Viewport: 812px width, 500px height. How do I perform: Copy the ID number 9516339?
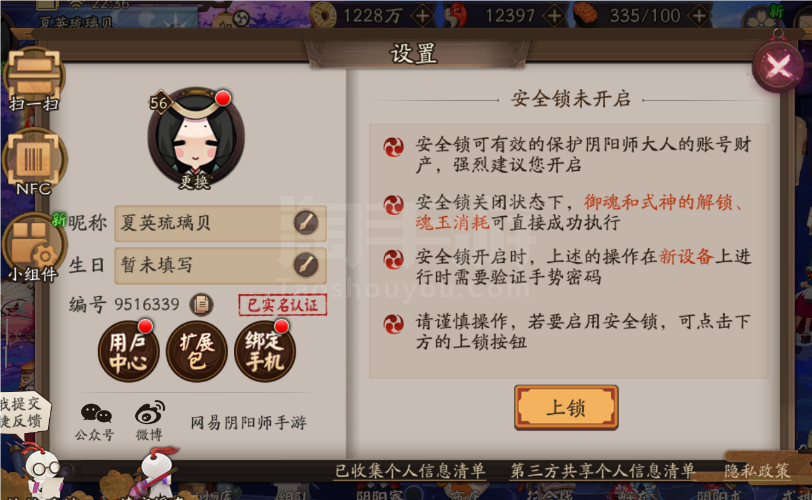201,304
